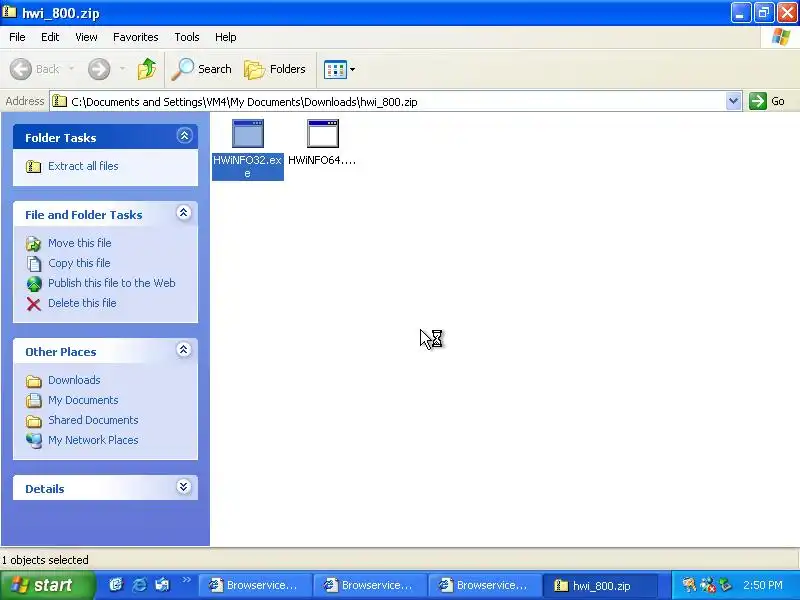This screenshot has height=600, width=800.
Task: Click the HWiNFO32.exe file name label
Action: click(247, 166)
